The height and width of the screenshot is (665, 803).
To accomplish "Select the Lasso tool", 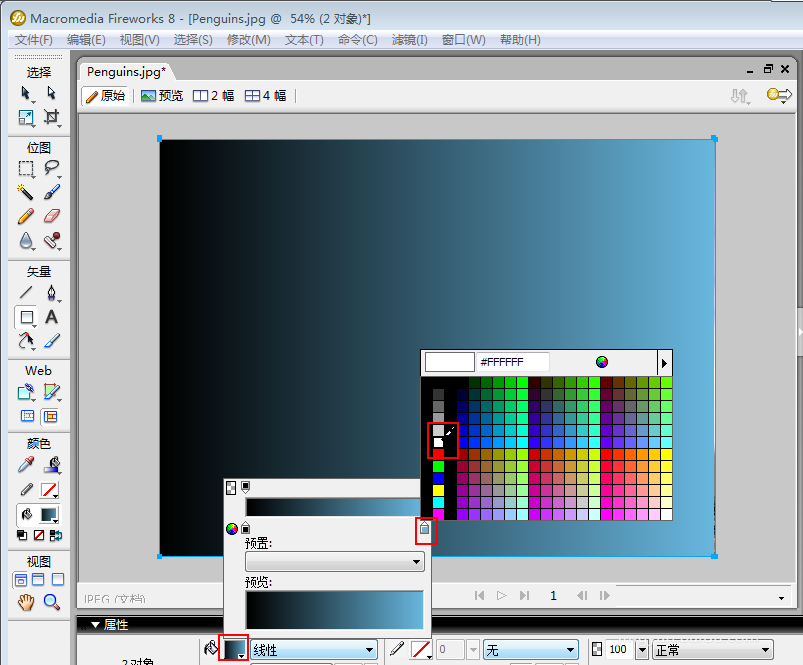I will pos(51,168).
